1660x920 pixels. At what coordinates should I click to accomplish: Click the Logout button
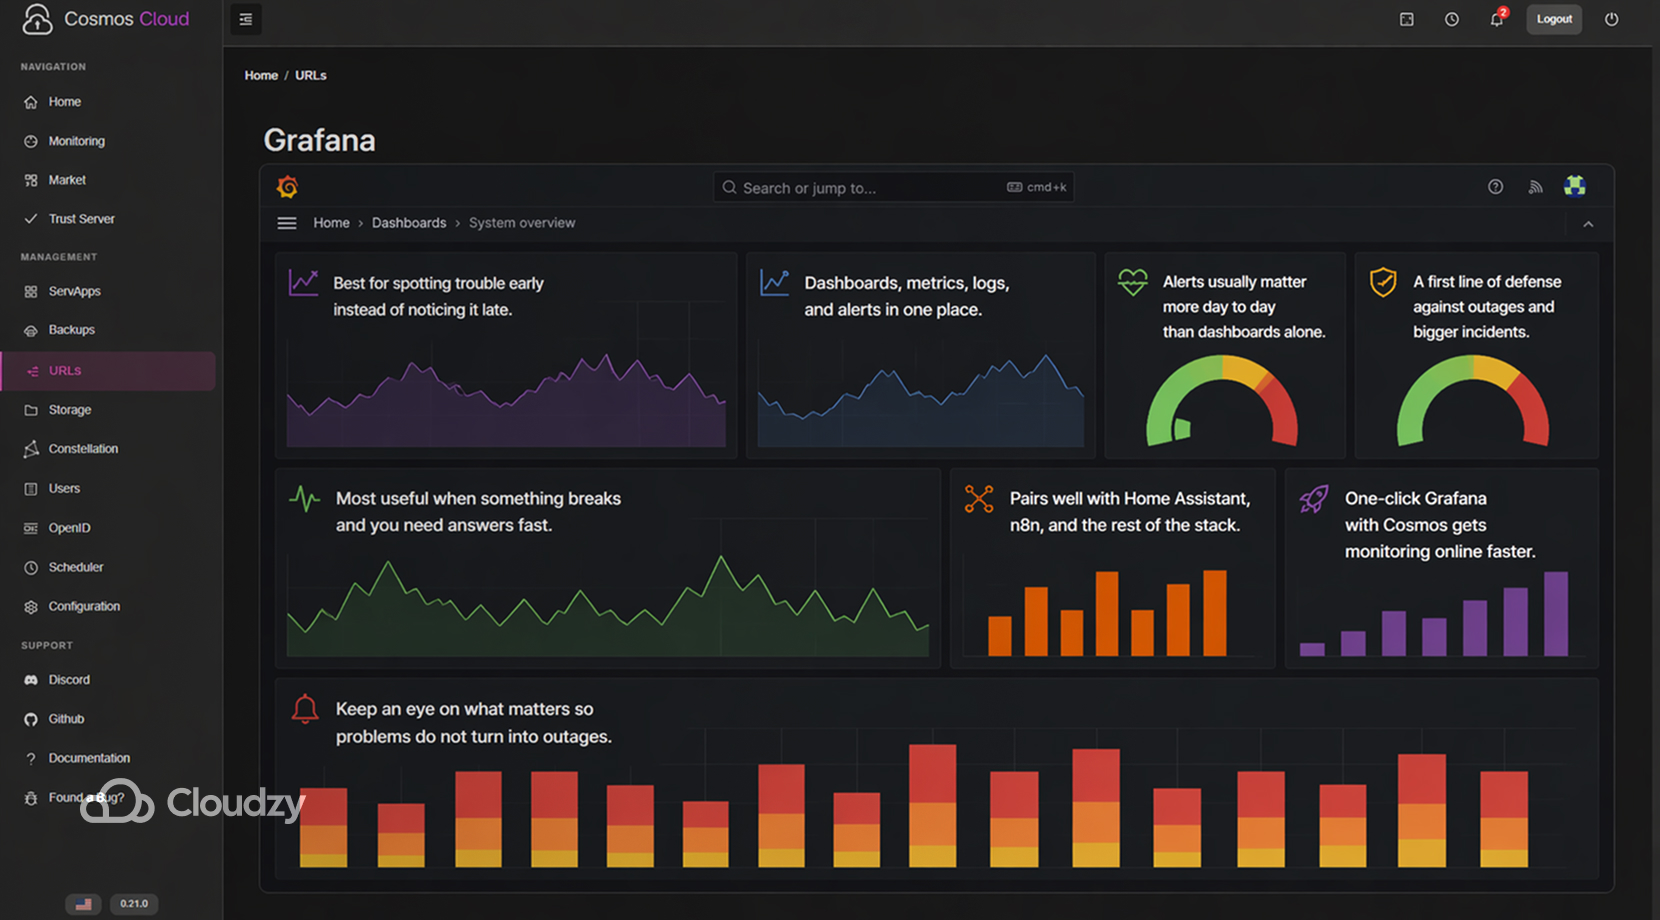pyautogui.click(x=1554, y=19)
